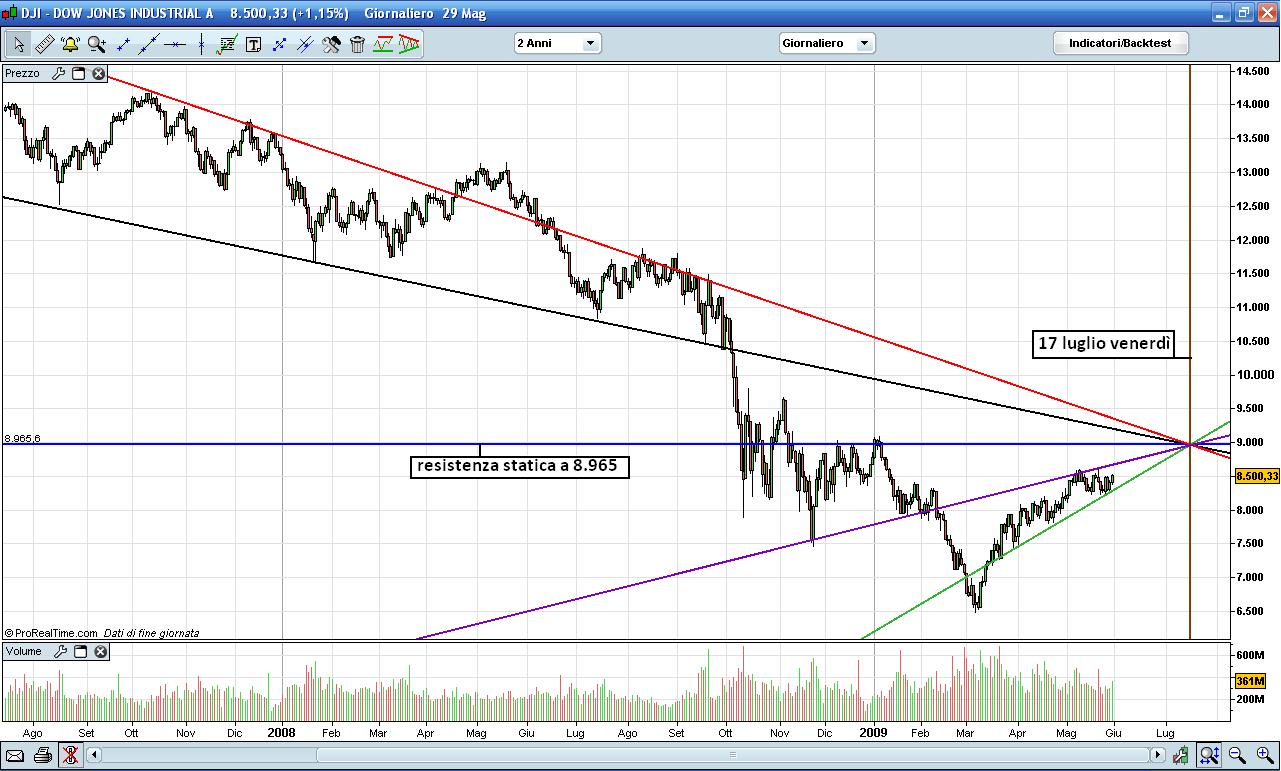The width and height of the screenshot is (1281, 771).
Task: Select the red-green channel pattern tool
Action: tap(383, 44)
